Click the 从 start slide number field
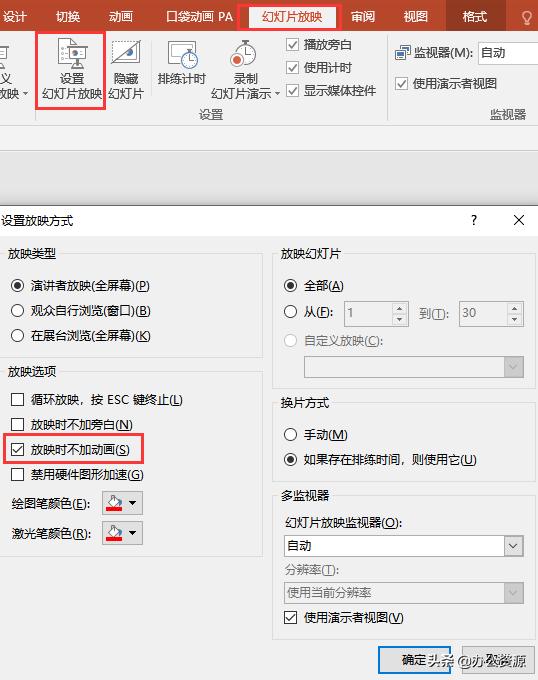The image size is (538, 680). (368, 314)
